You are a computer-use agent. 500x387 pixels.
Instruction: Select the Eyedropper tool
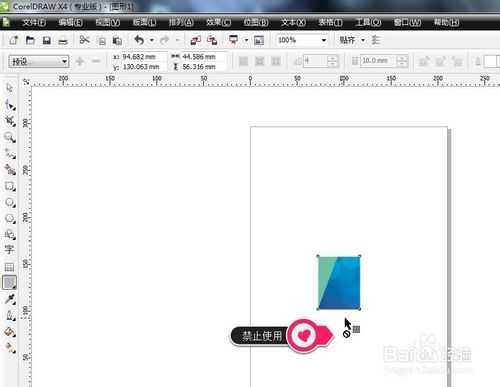(x=10, y=299)
